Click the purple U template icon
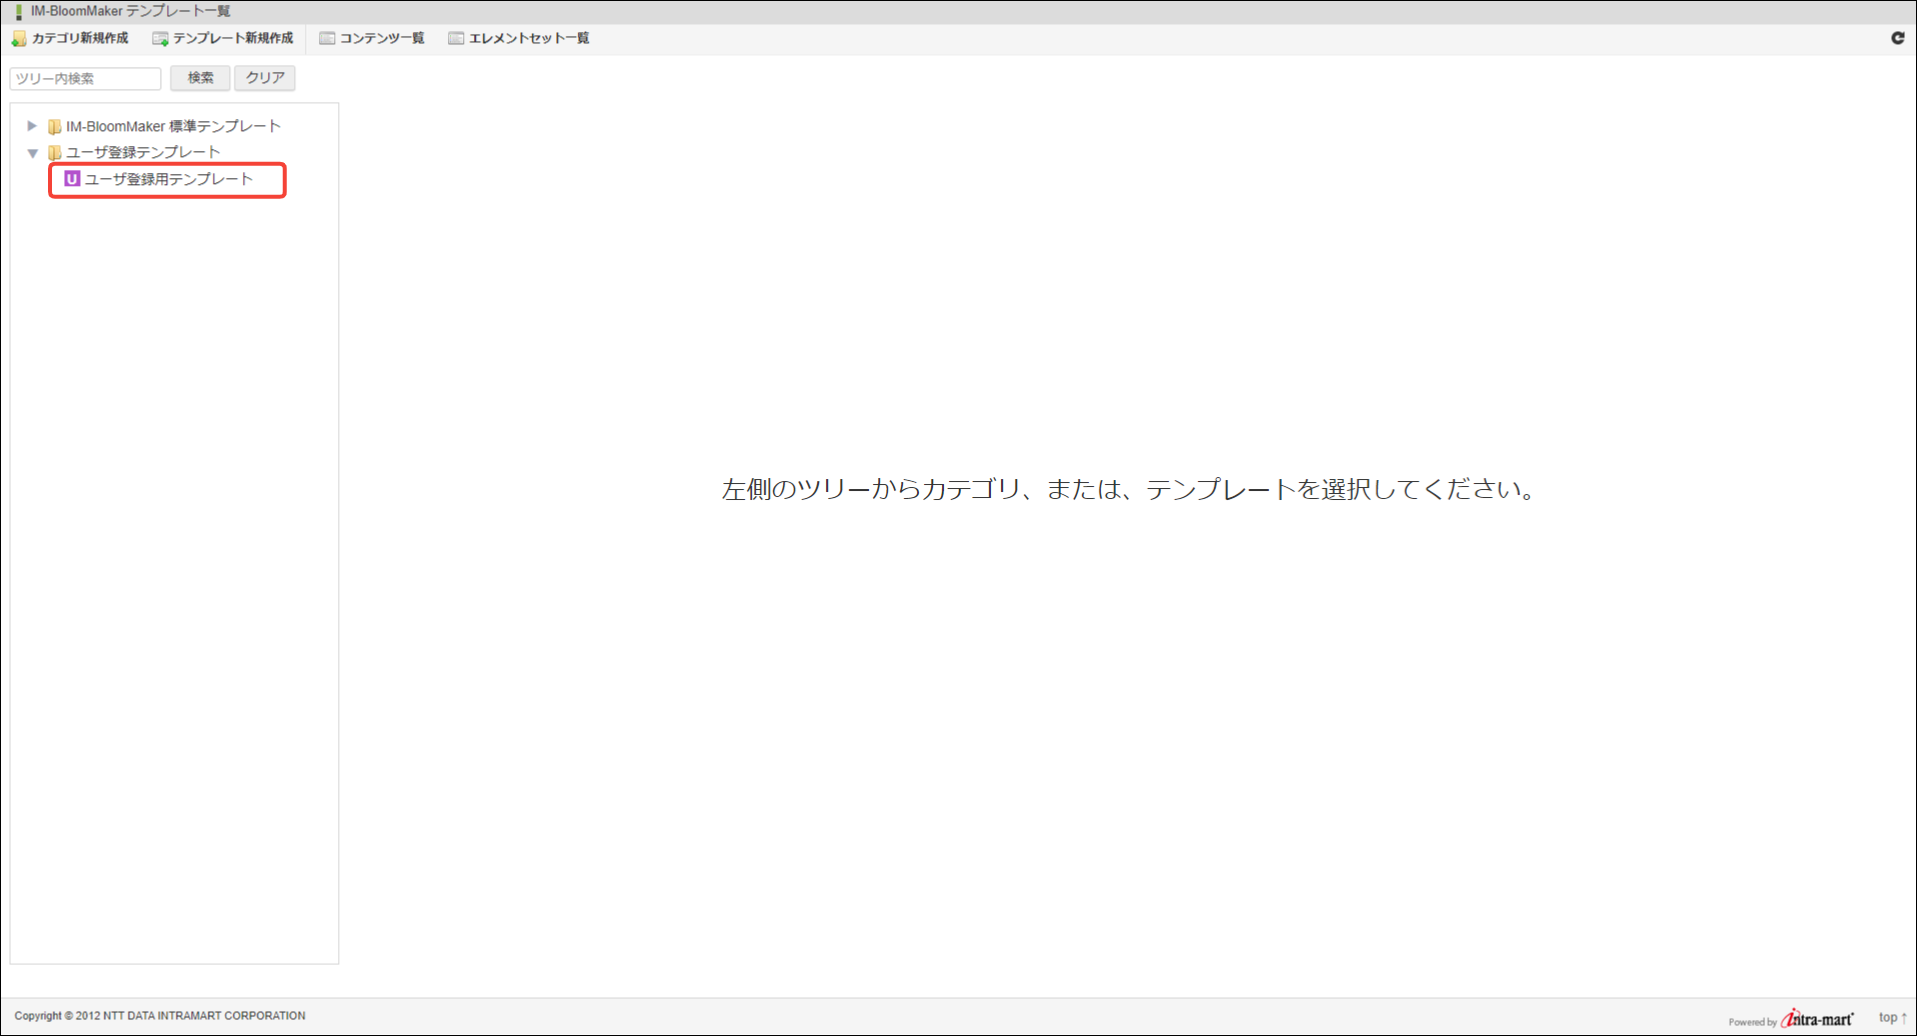1917x1036 pixels. (72, 179)
